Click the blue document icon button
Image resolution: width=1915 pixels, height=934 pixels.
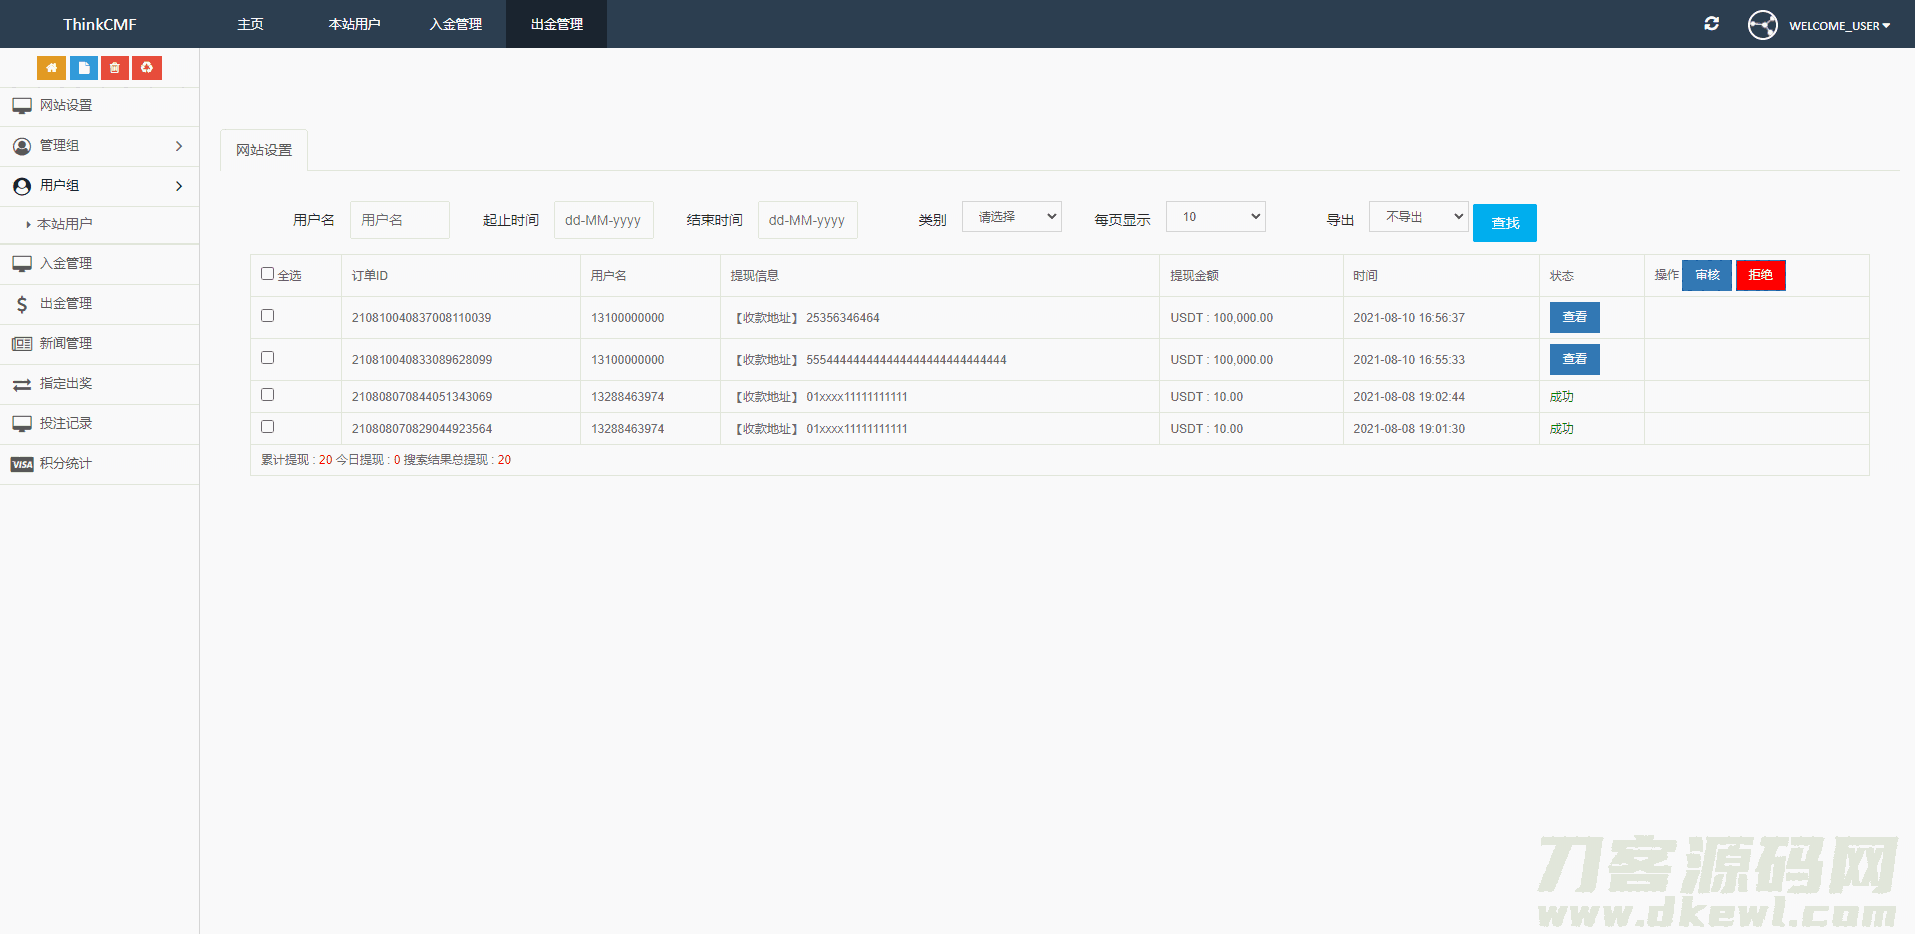pyautogui.click(x=84, y=68)
